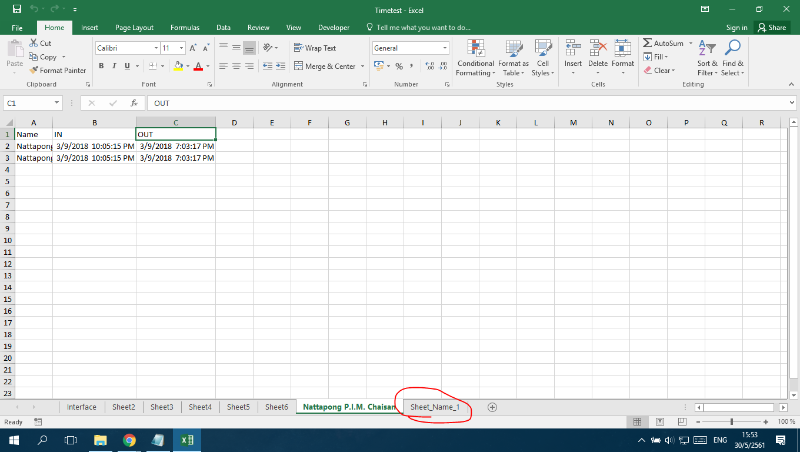
Task: Open Google Chrome from the taskbar
Action: click(129, 439)
